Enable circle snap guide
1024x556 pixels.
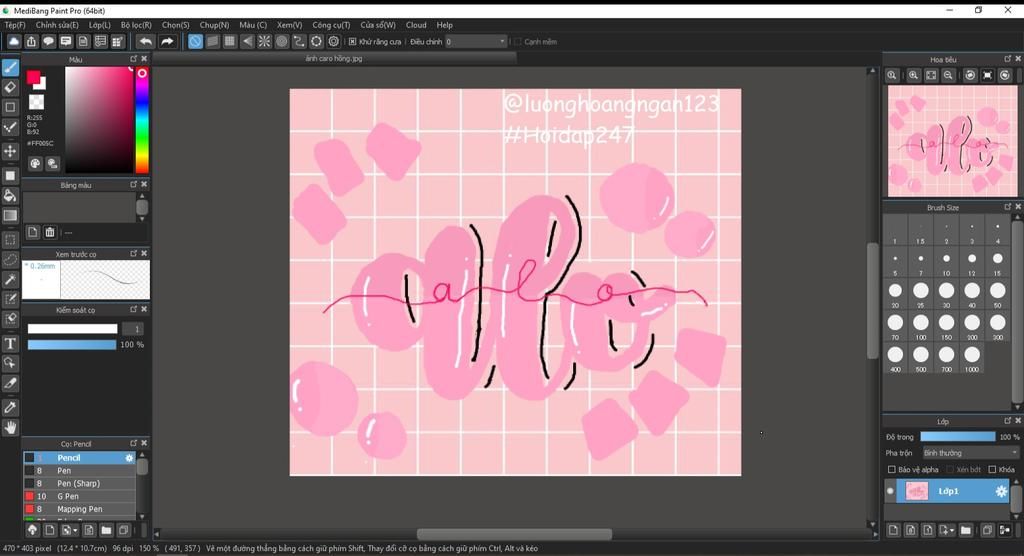pos(281,42)
